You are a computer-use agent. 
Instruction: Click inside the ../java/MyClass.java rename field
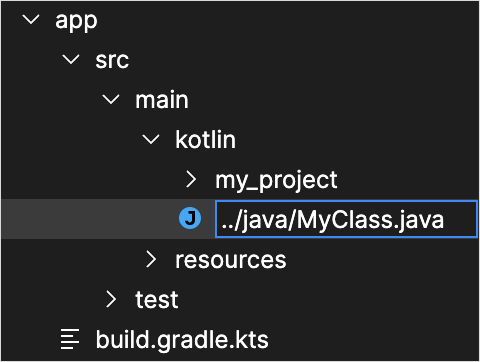(346, 219)
